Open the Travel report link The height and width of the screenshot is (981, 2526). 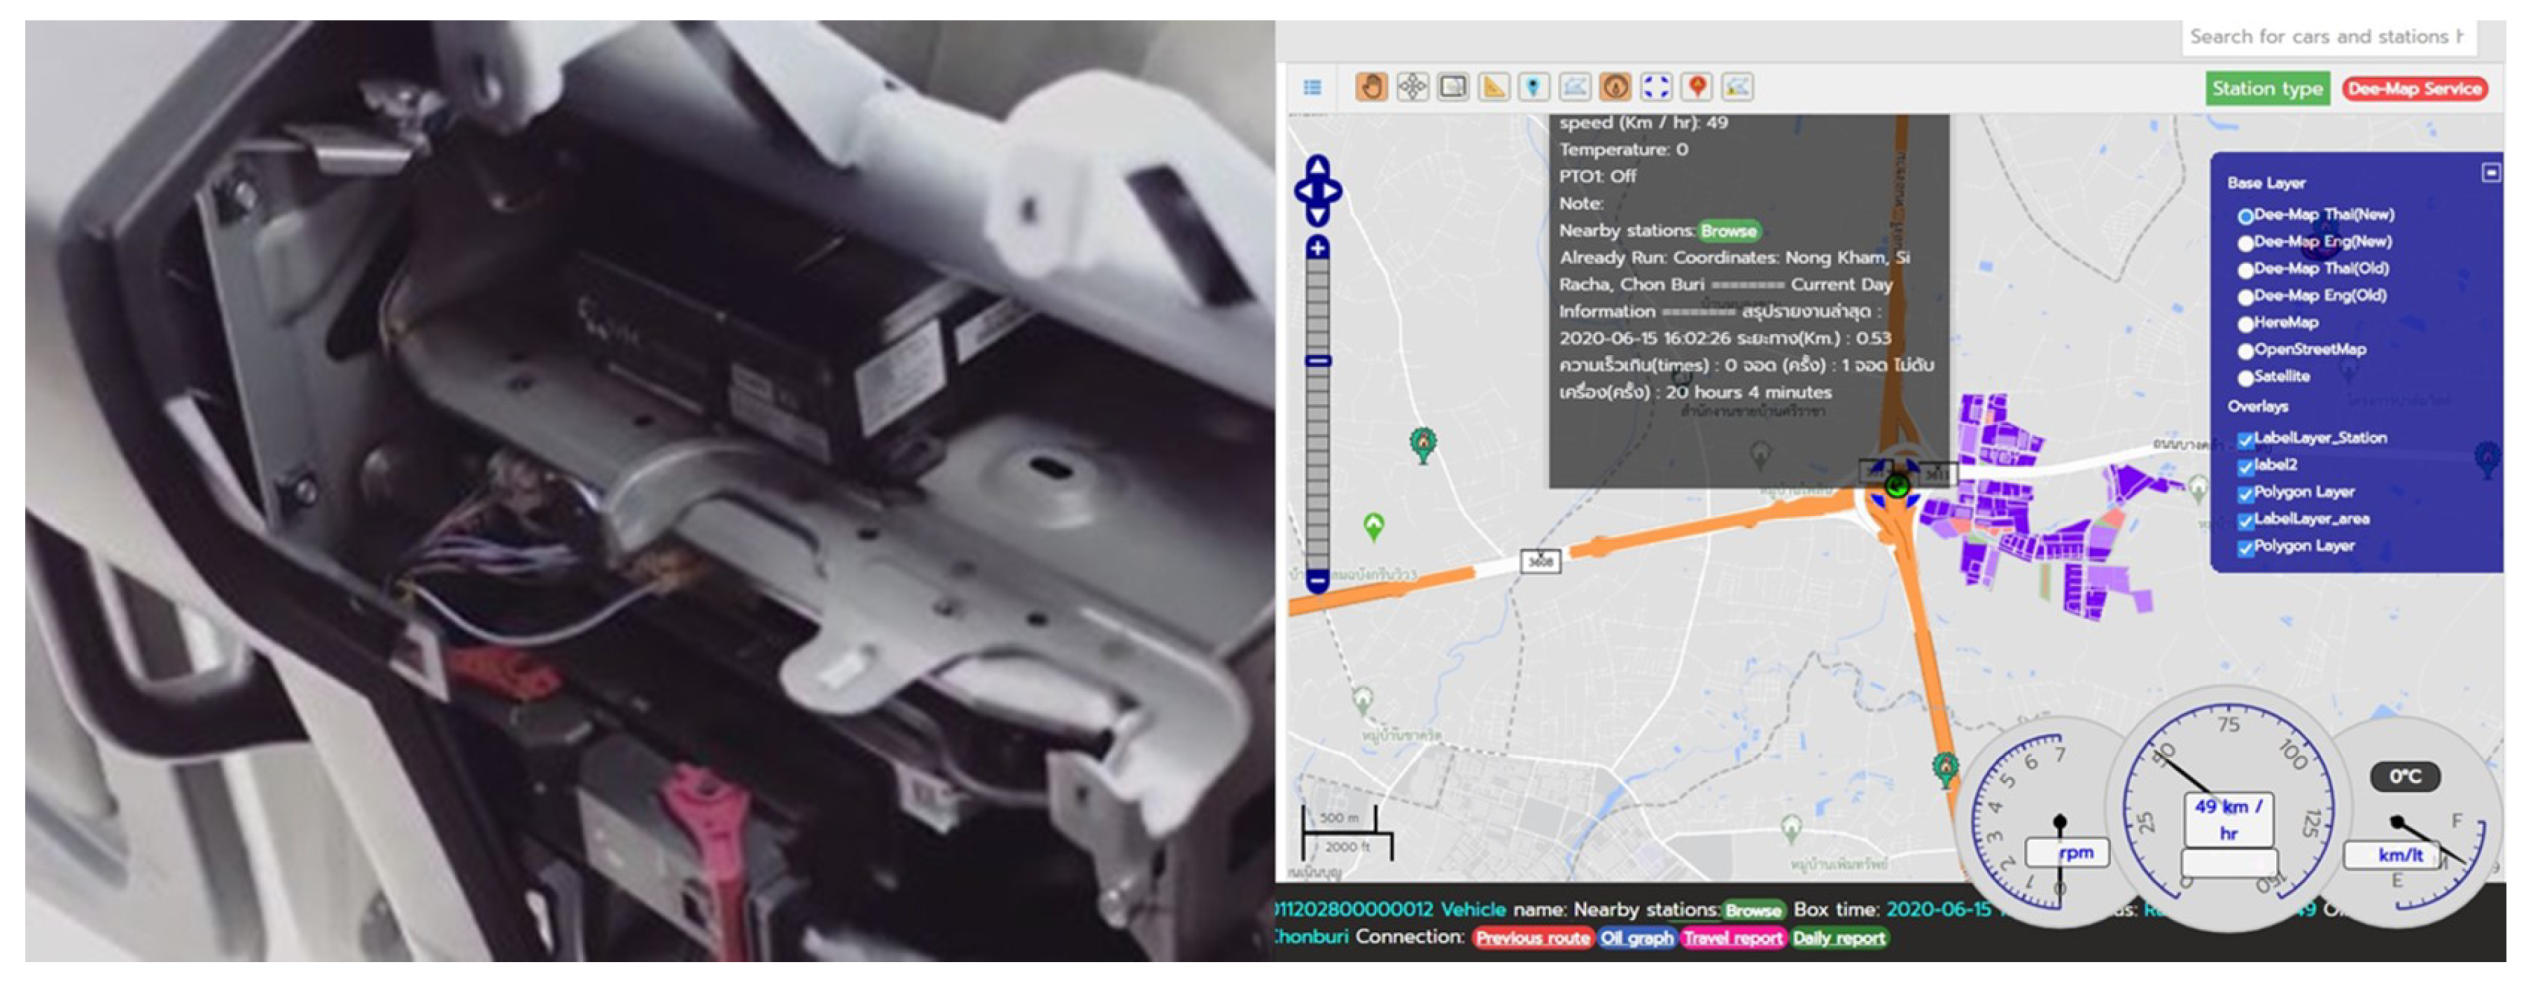(1732, 938)
